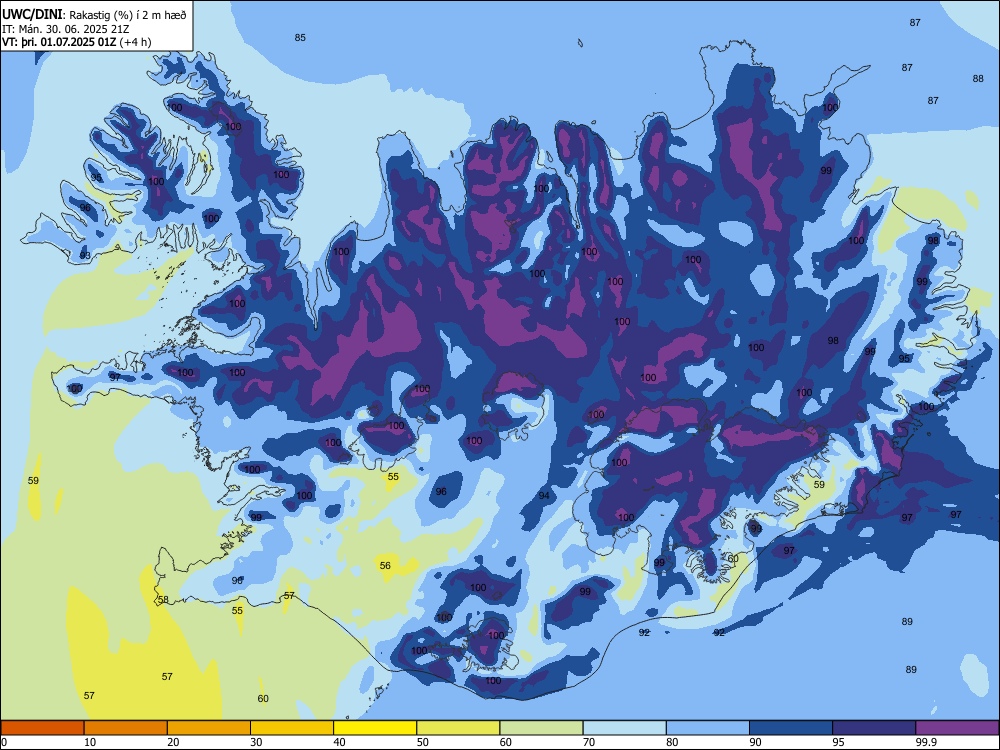Click the indigo 95–99.9 legend swatch
The width and height of the screenshot is (1000, 750).
pos(874,728)
